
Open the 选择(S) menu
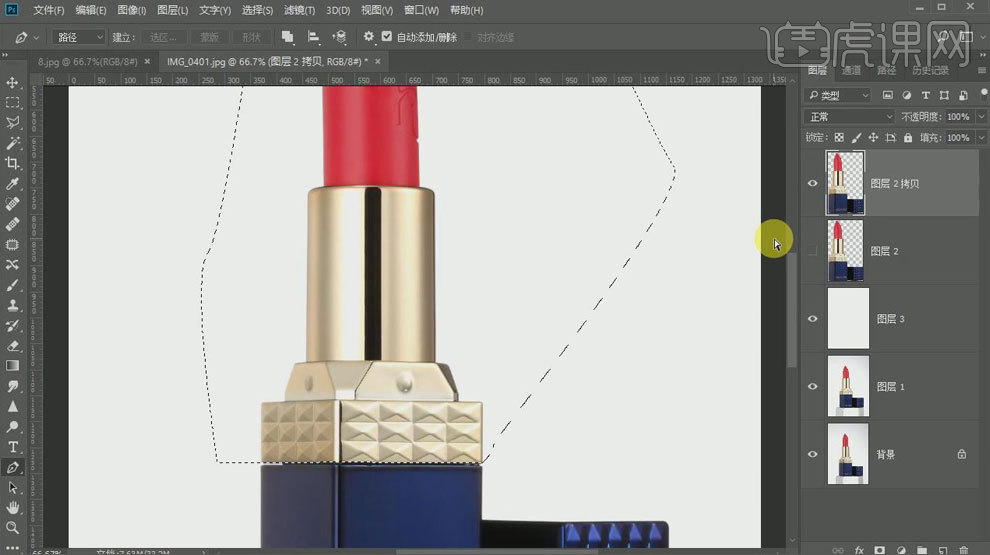pyautogui.click(x=257, y=10)
